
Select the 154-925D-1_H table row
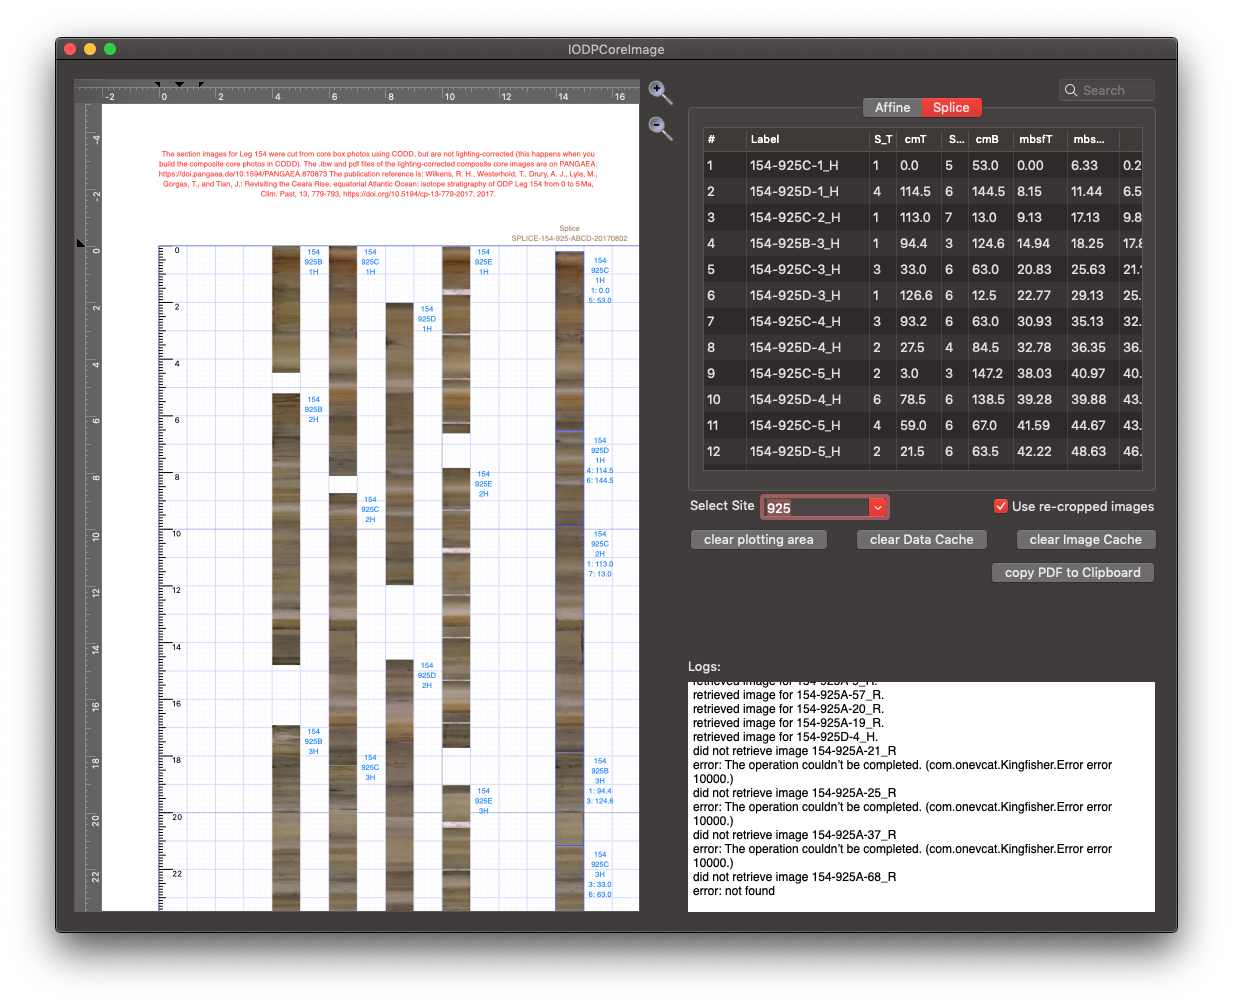pos(922,191)
